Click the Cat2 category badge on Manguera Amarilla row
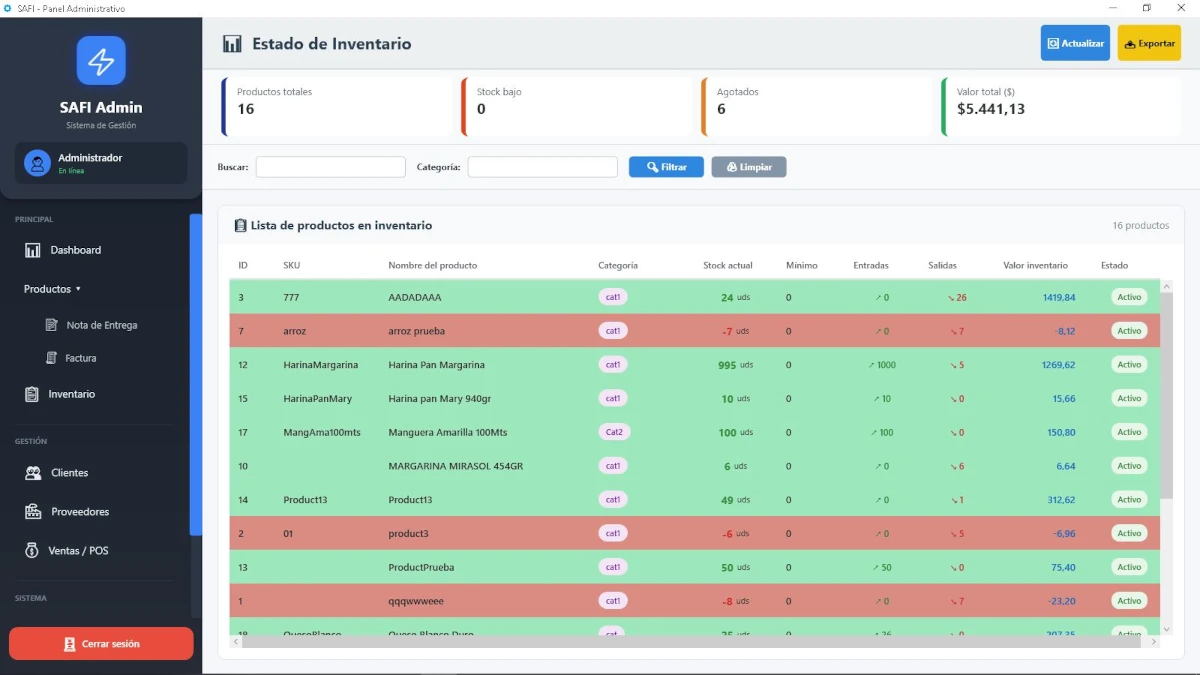Image resolution: width=1200 pixels, height=675 pixels. (613, 431)
